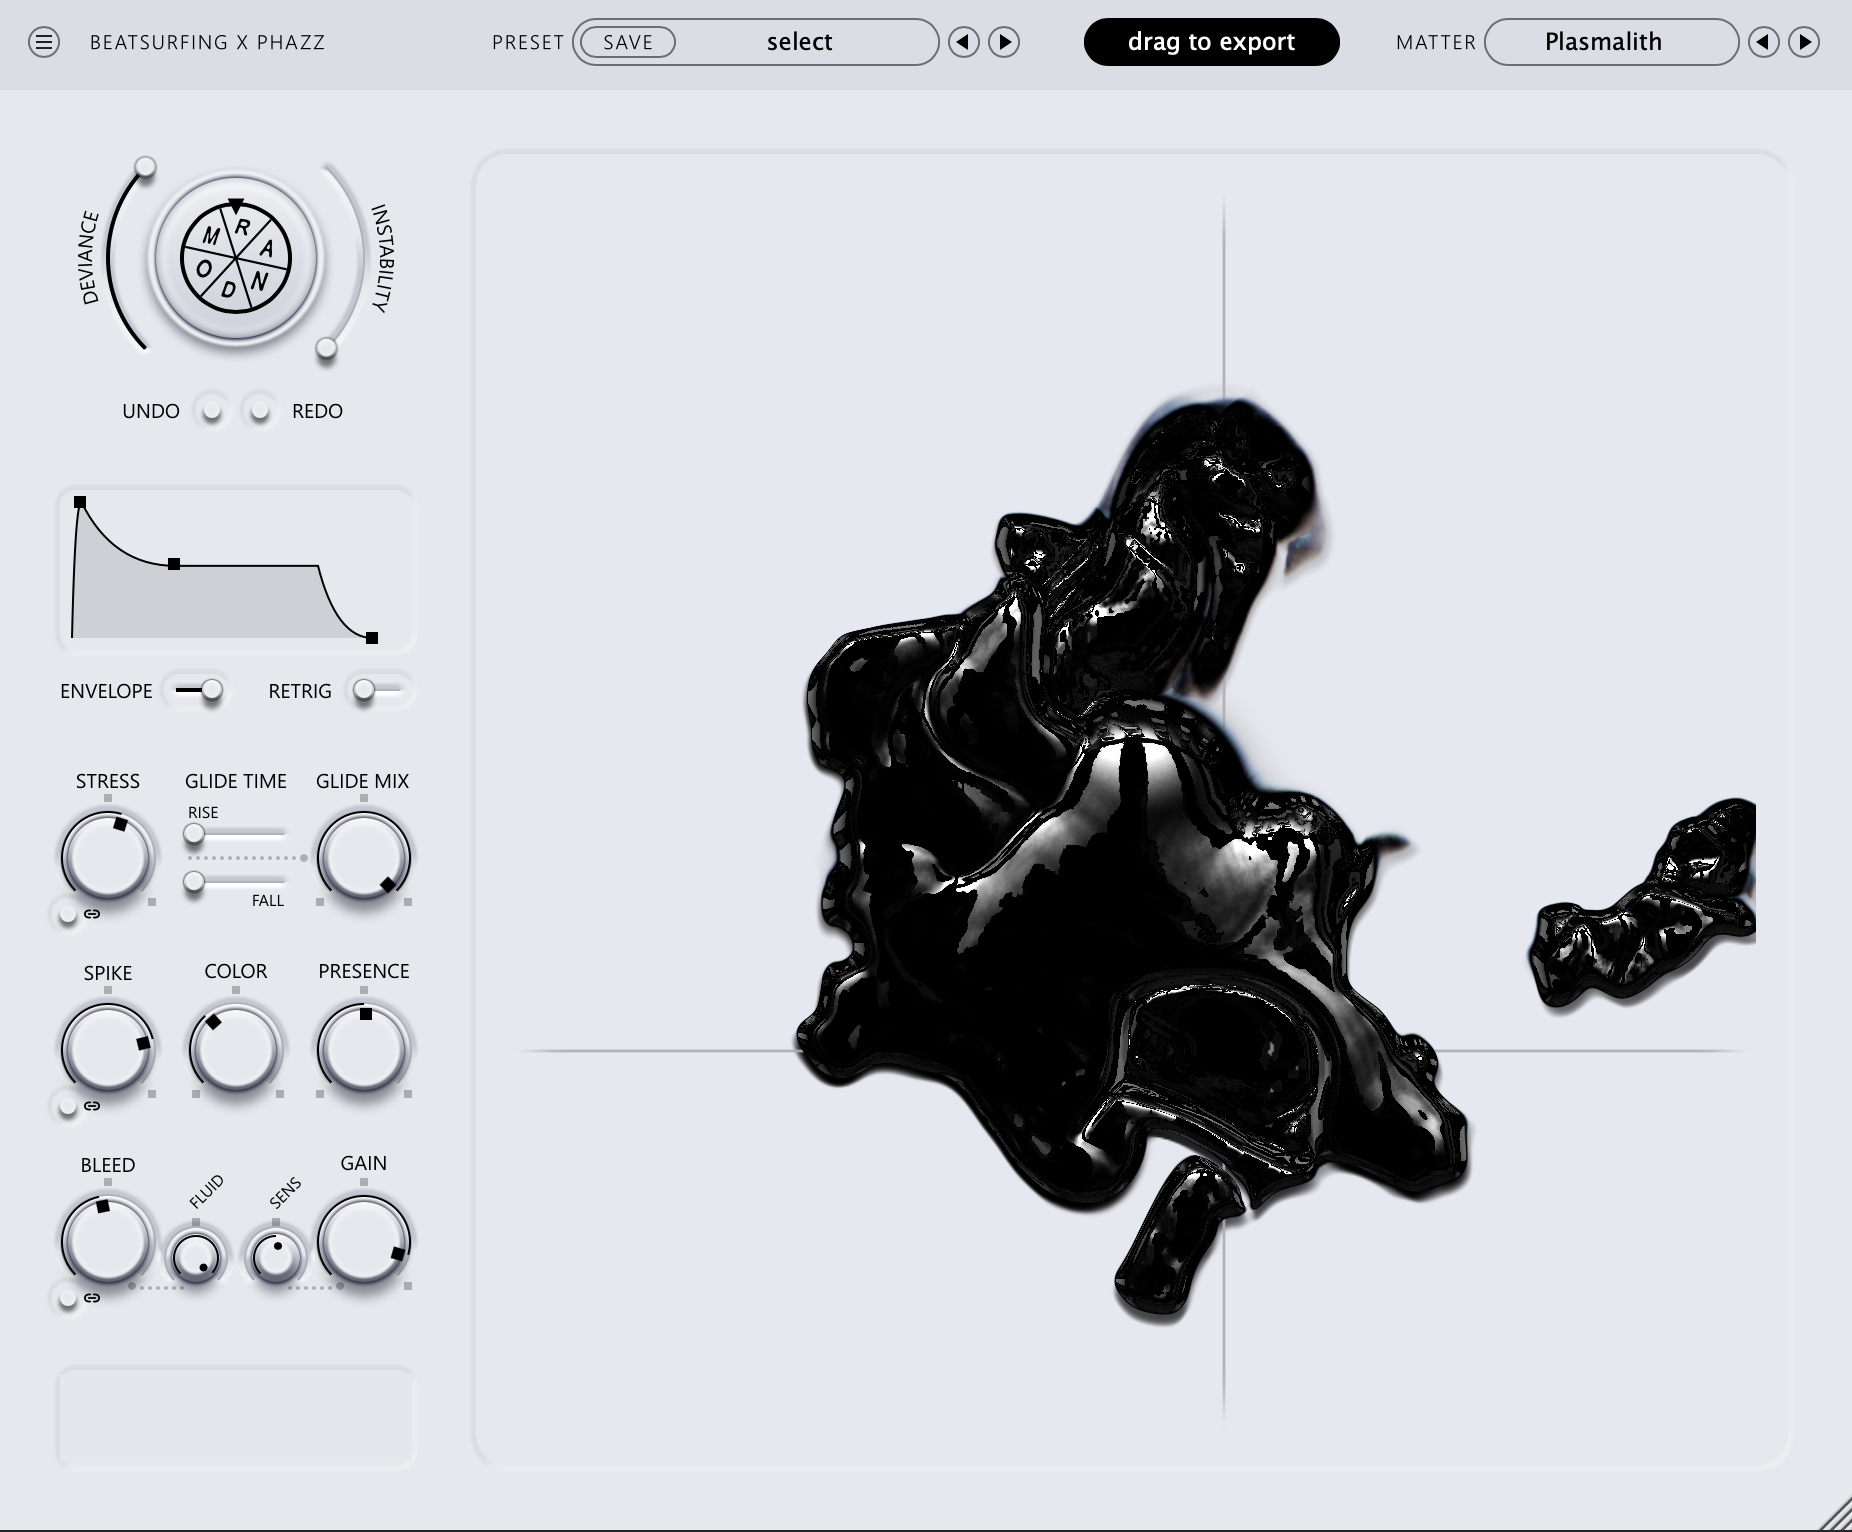Image resolution: width=1852 pixels, height=1532 pixels.
Task: Click the link dot joining RISE and FALL
Action: tap(304, 857)
